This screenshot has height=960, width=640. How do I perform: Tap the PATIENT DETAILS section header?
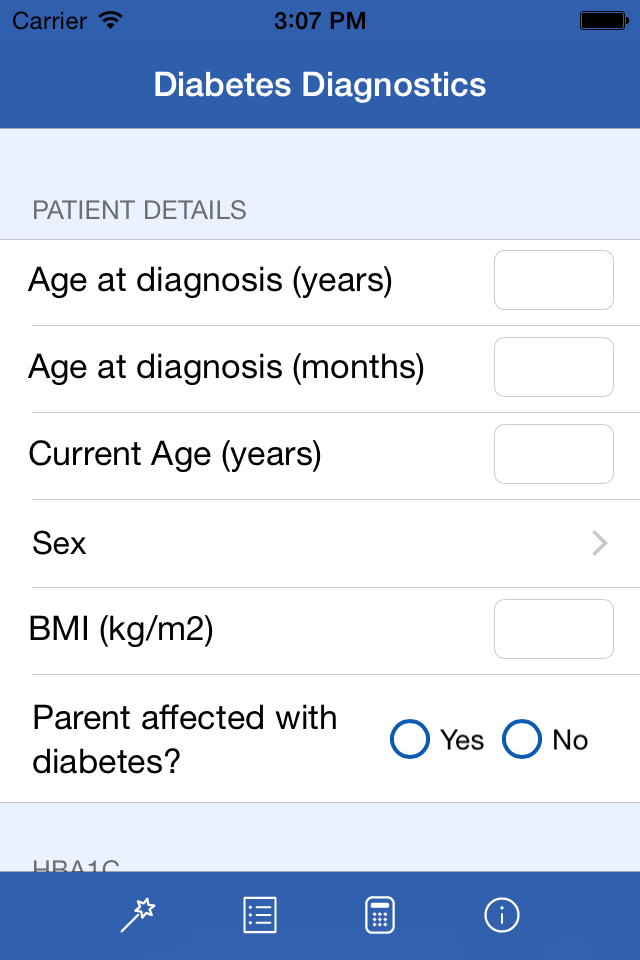(x=139, y=210)
